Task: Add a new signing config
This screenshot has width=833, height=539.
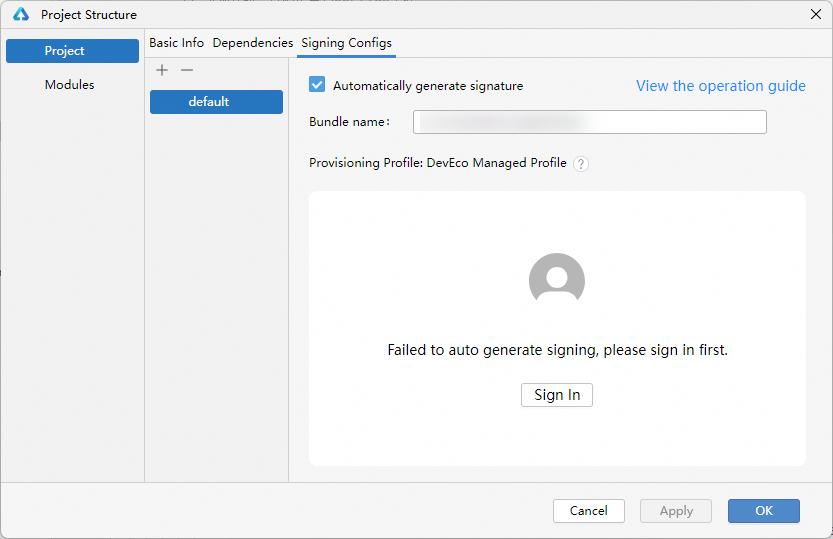Action: click(163, 70)
